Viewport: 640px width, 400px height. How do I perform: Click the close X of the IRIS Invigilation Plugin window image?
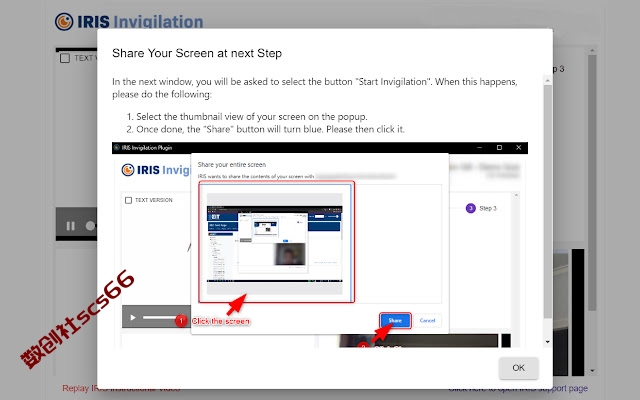[518, 147]
